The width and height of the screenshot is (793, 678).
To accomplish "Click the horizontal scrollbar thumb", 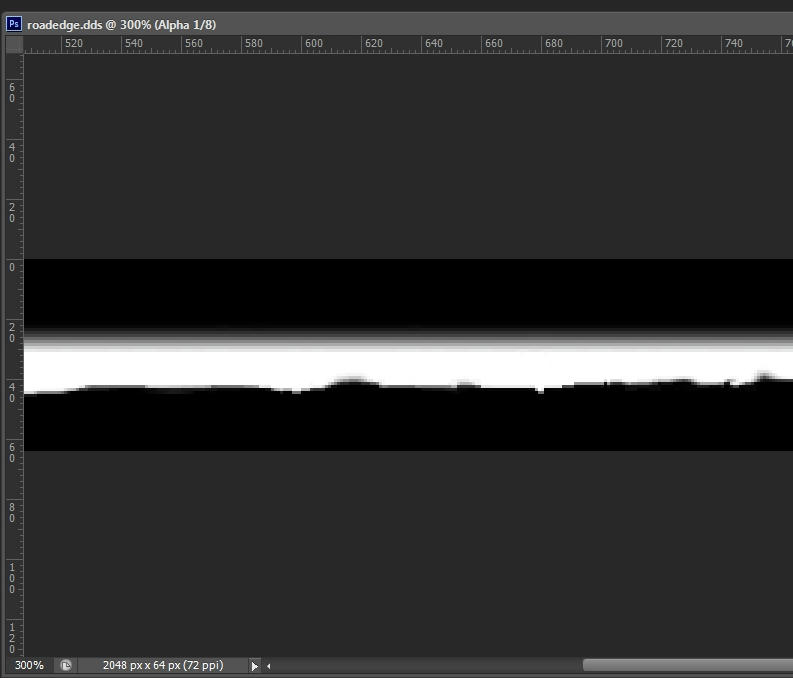I will (688, 665).
